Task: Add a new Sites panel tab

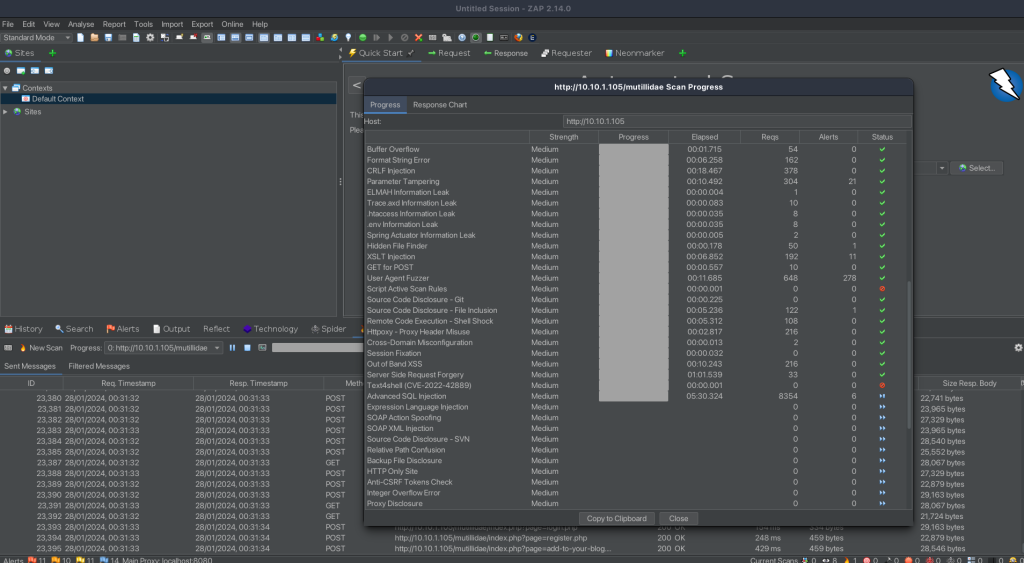Action: point(52,53)
